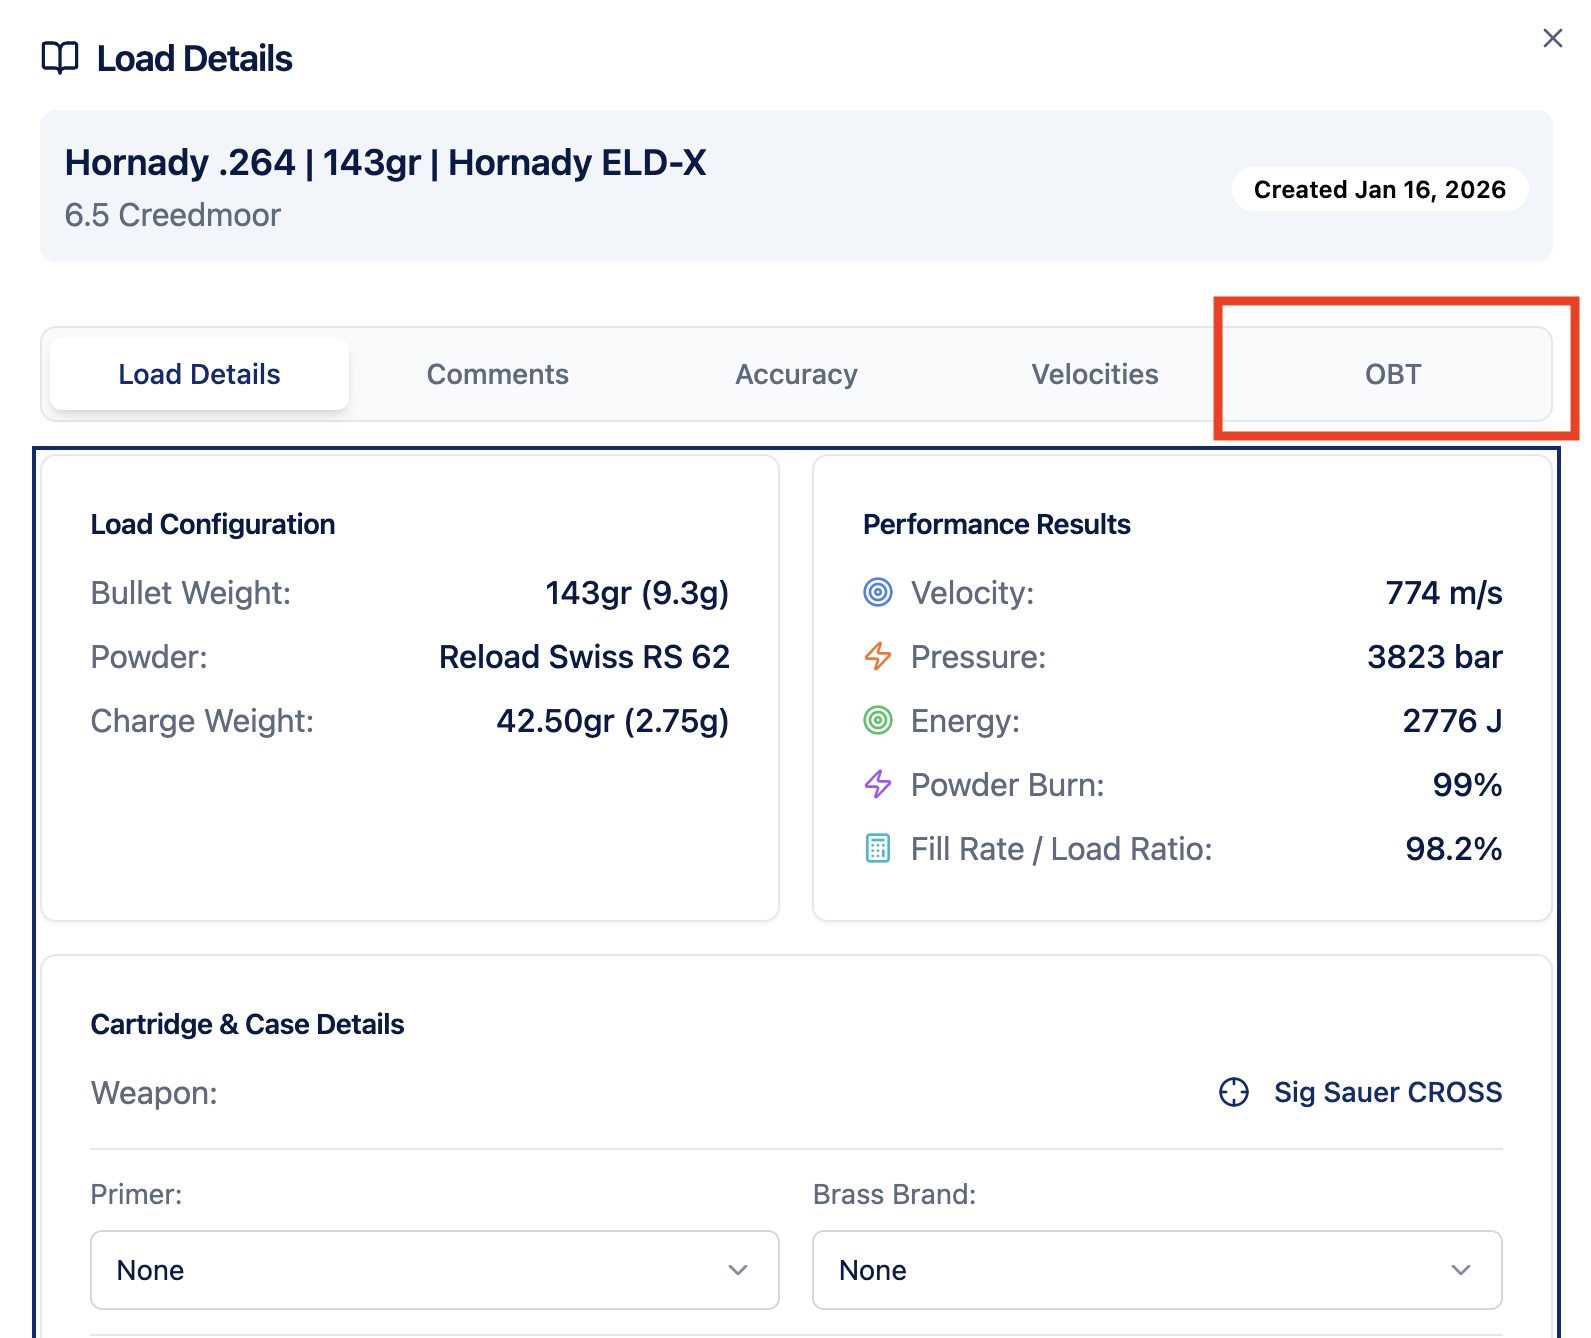Click the Hornady .264 load title
The width and height of the screenshot is (1591, 1338).
click(x=385, y=162)
